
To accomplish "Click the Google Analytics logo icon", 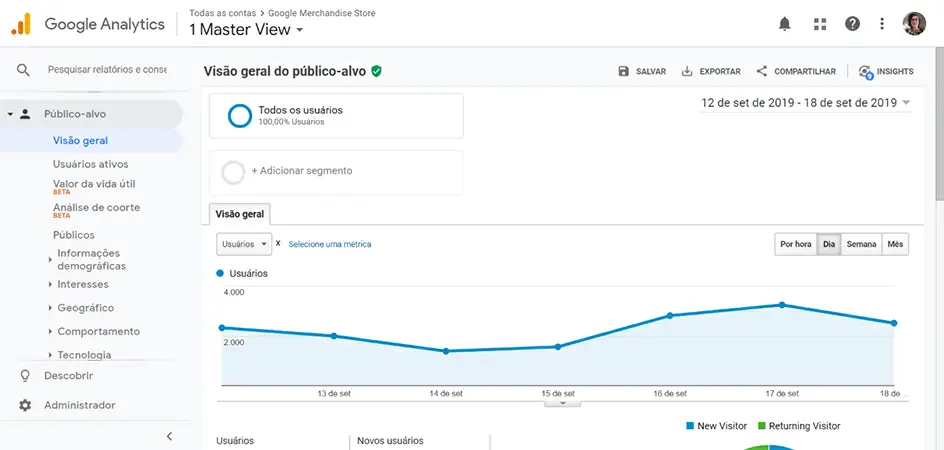I will pyautogui.click(x=20, y=23).
